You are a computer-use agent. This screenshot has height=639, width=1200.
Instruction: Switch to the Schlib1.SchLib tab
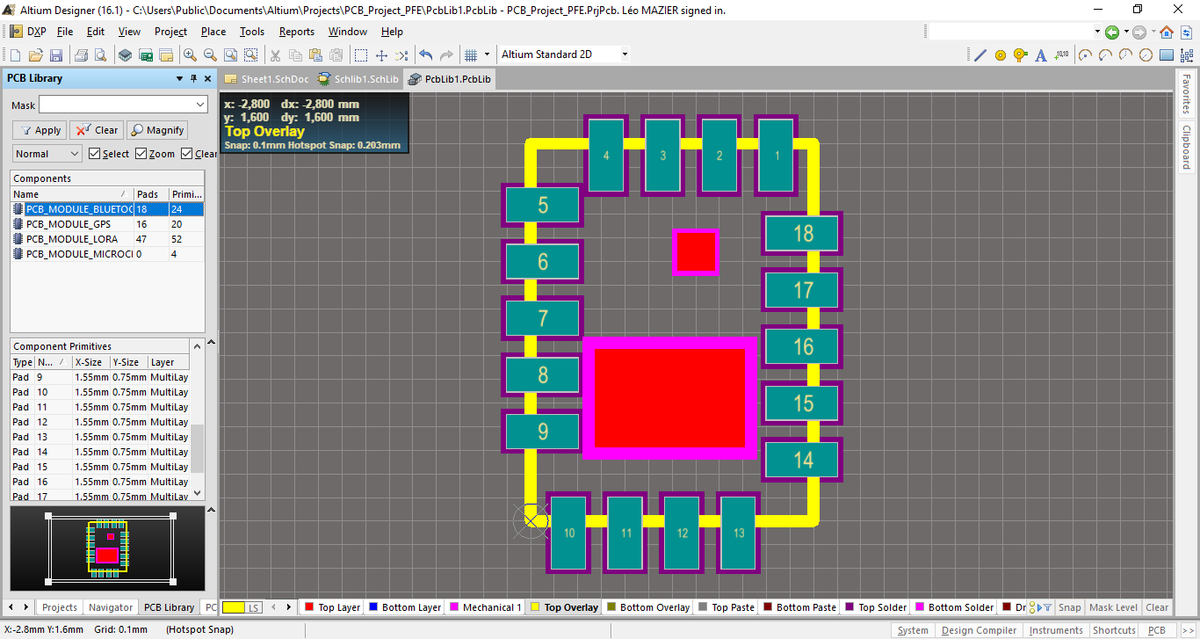pyautogui.click(x=358, y=79)
